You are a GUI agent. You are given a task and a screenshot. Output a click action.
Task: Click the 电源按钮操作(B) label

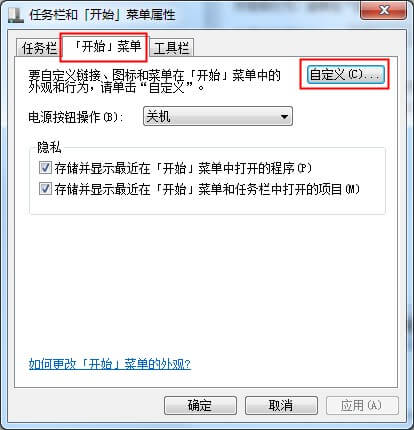[x=76, y=117]
